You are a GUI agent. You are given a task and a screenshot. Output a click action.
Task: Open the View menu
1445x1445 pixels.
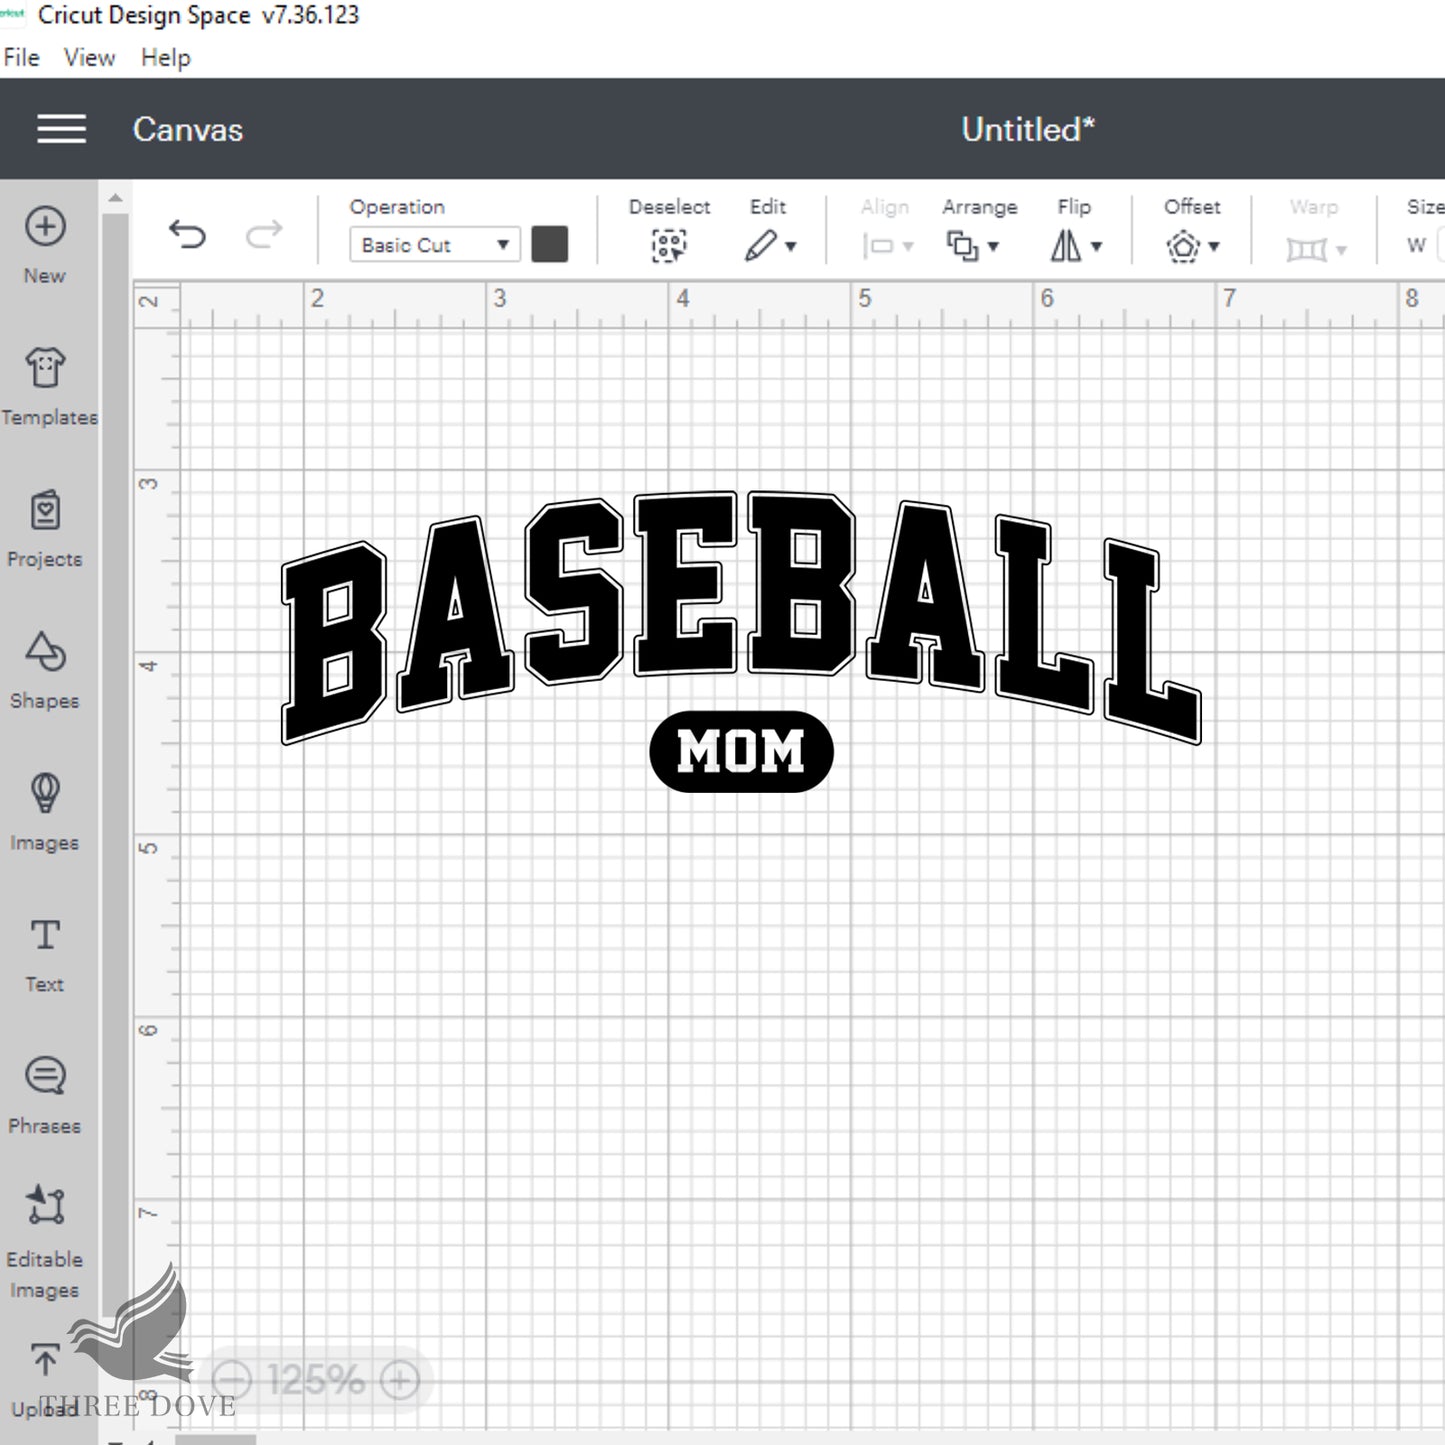tap(89, 58)
